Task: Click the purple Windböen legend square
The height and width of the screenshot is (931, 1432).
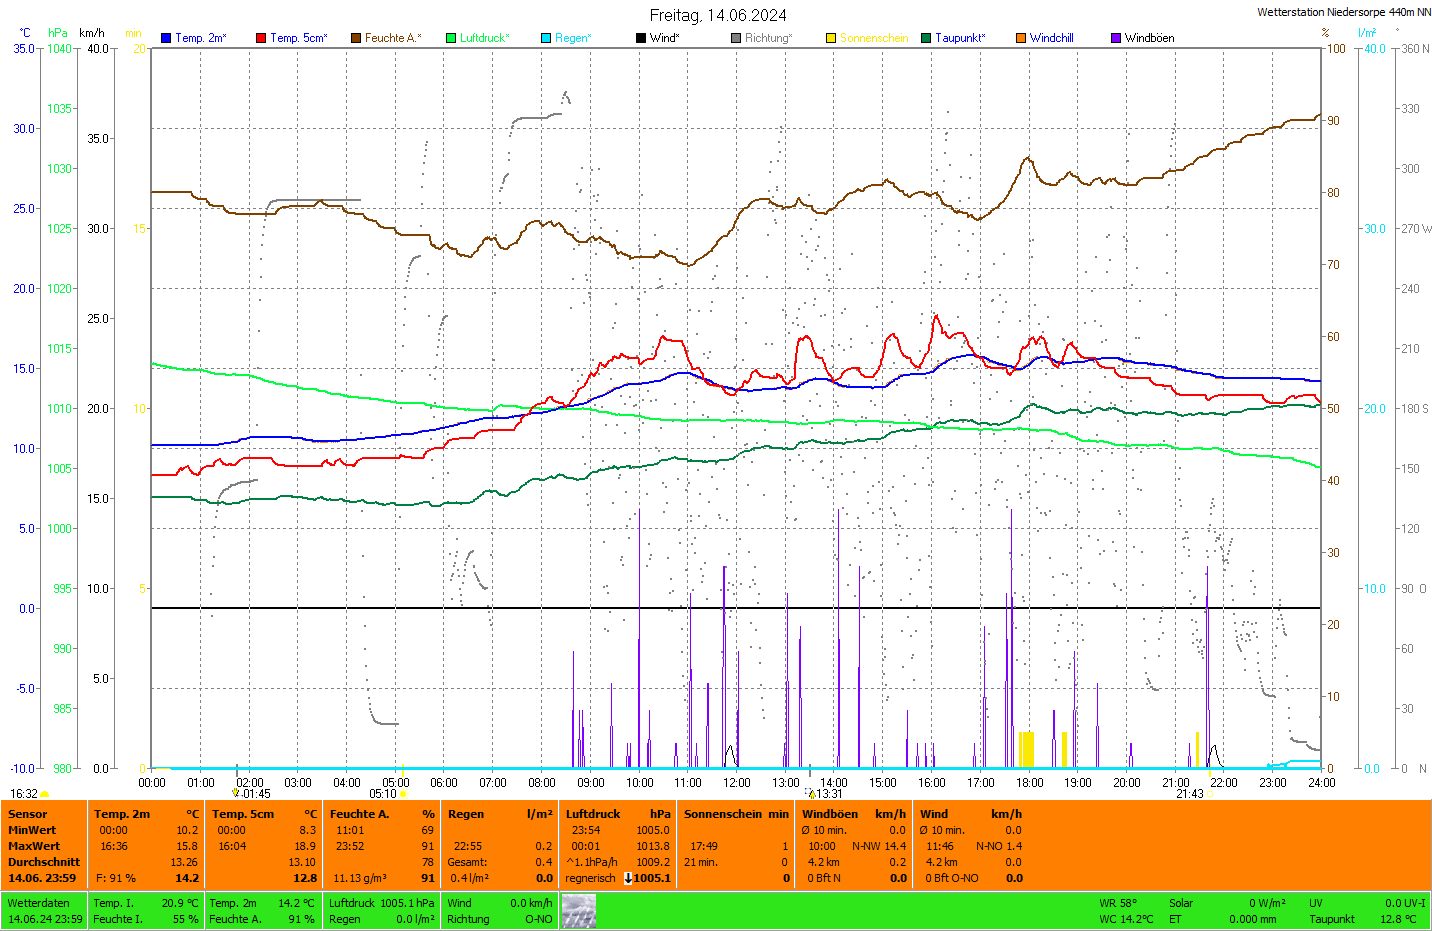Action: click(x=1116, y=38)
